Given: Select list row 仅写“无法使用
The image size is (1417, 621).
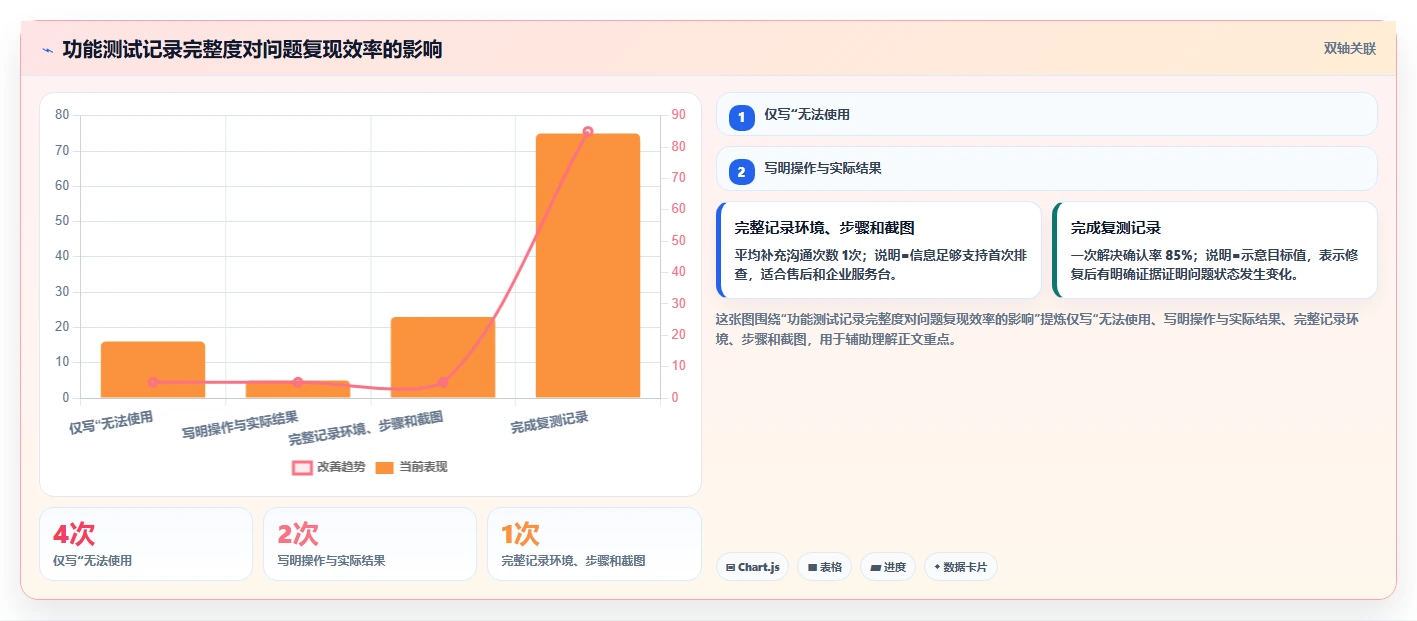Looking at the screenshot, I should [1047, 114].
